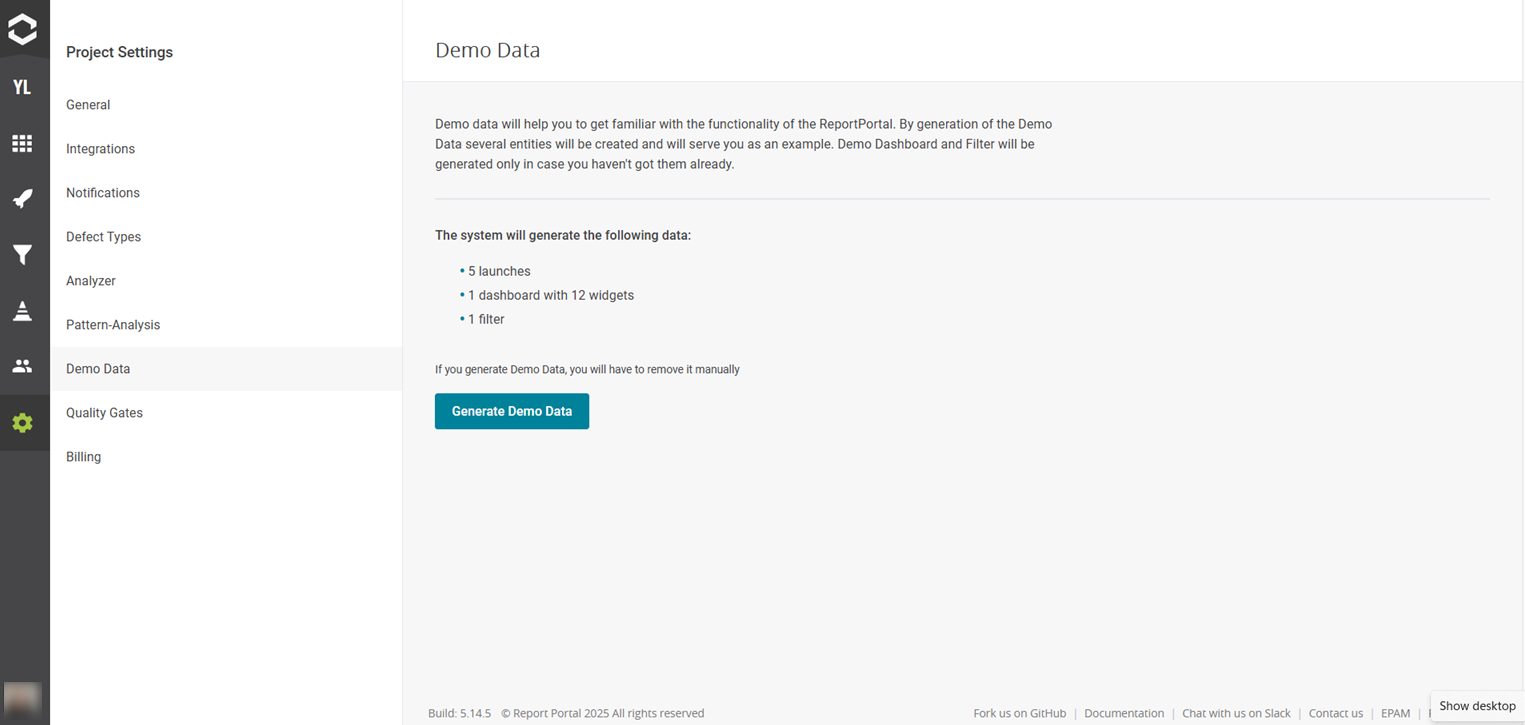Click the ReportPortal logo
Screen dimensions: 1525x725
tap(24, 29)
